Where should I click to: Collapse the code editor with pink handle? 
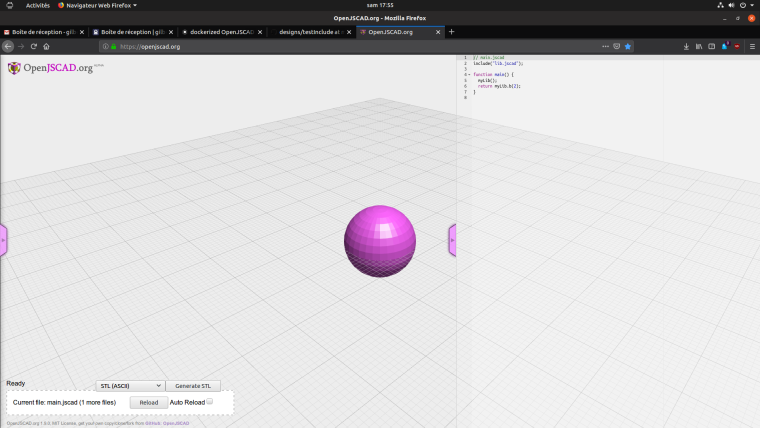coord(452,240)
